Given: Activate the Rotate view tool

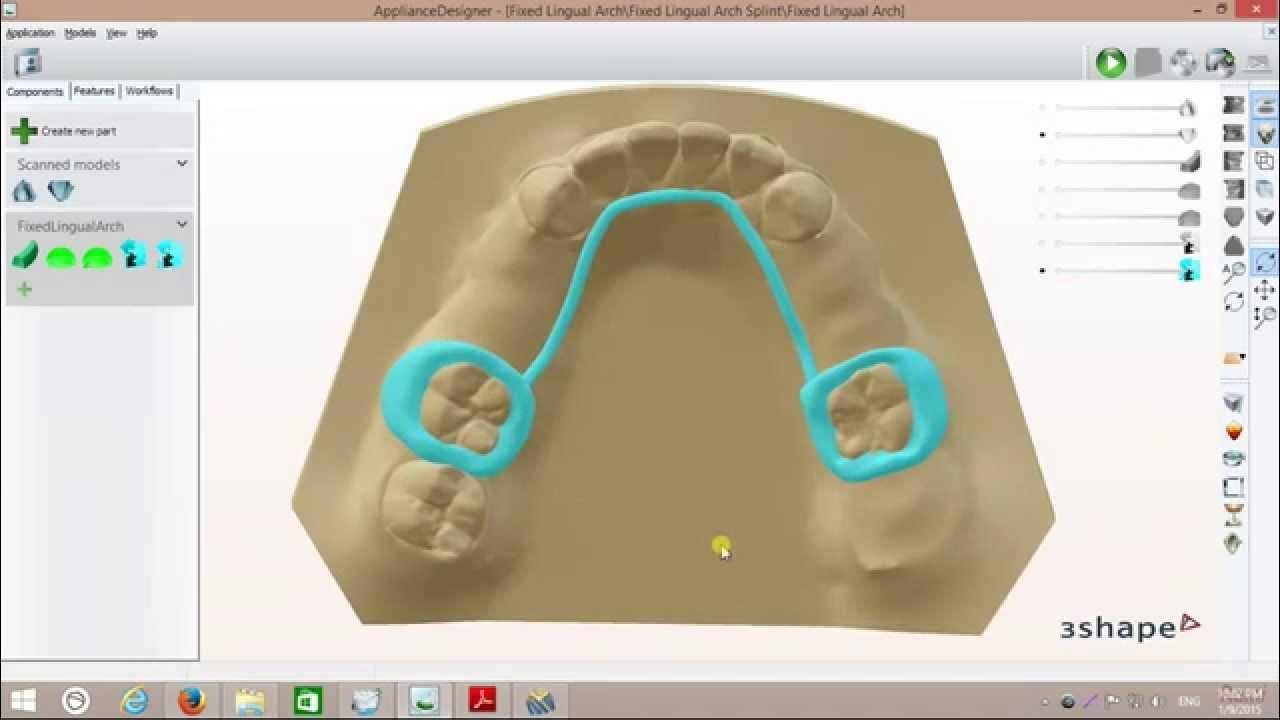Looking at the screenshot, I should (1264, 263).
